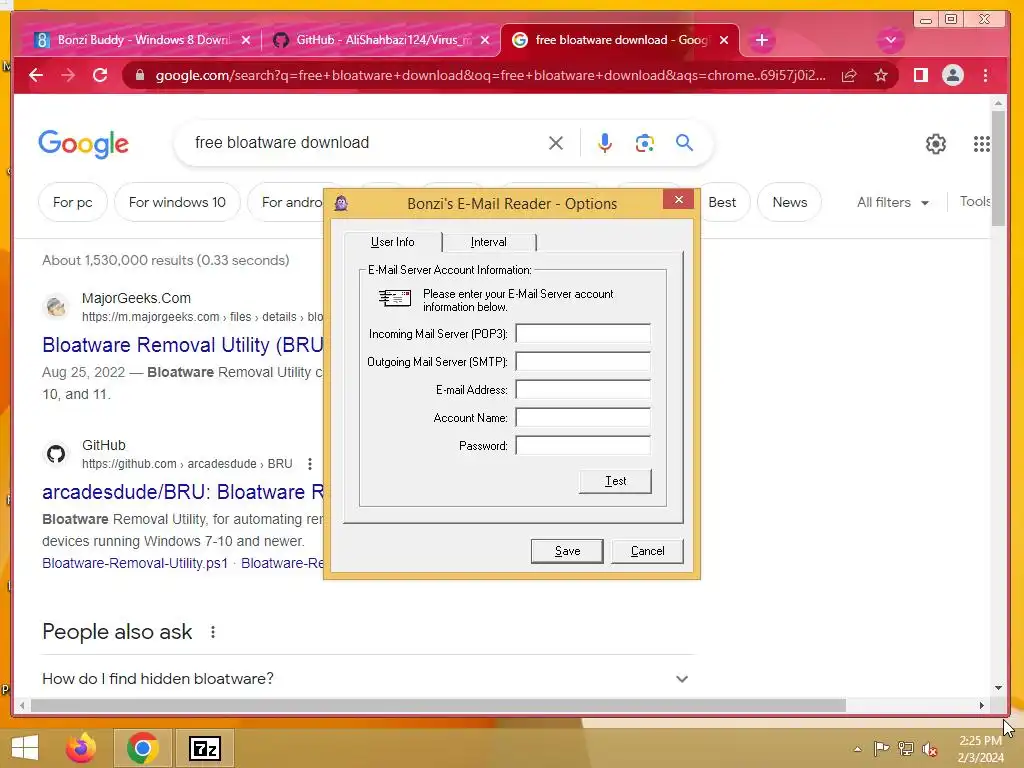Reload the Google search page
This screenshot has width=1024, height=768.
click(100, 75)
